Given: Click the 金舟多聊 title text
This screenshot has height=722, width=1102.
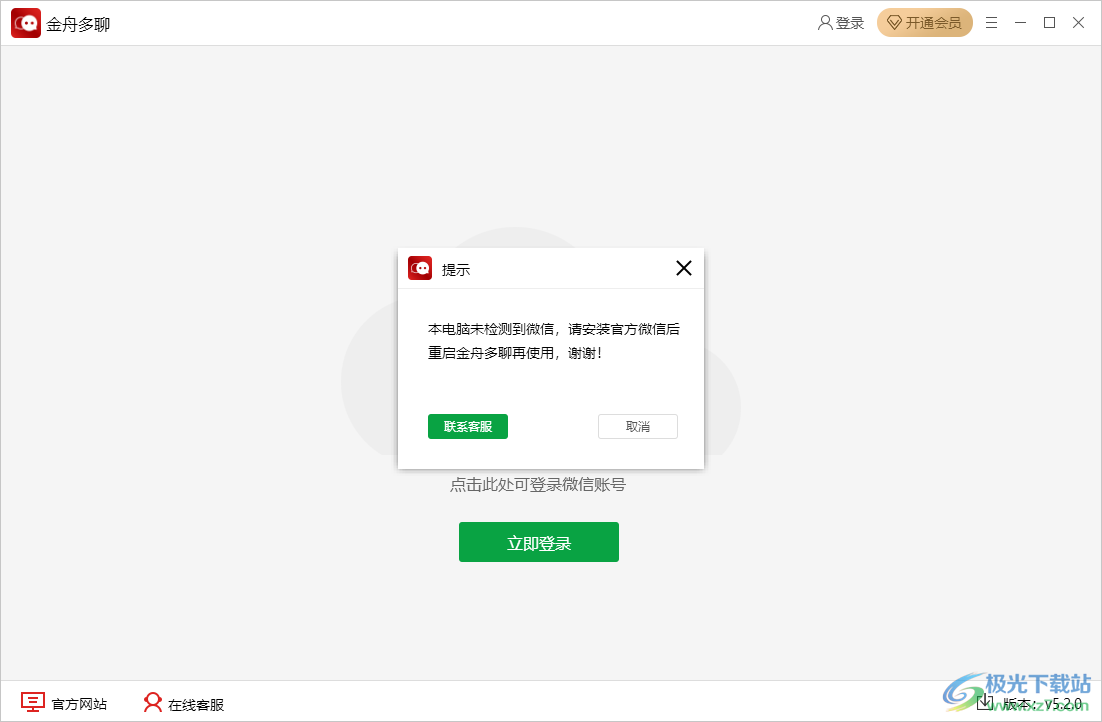Looking at the screenshot, I should pyautogui.click(x=78, y=25).
